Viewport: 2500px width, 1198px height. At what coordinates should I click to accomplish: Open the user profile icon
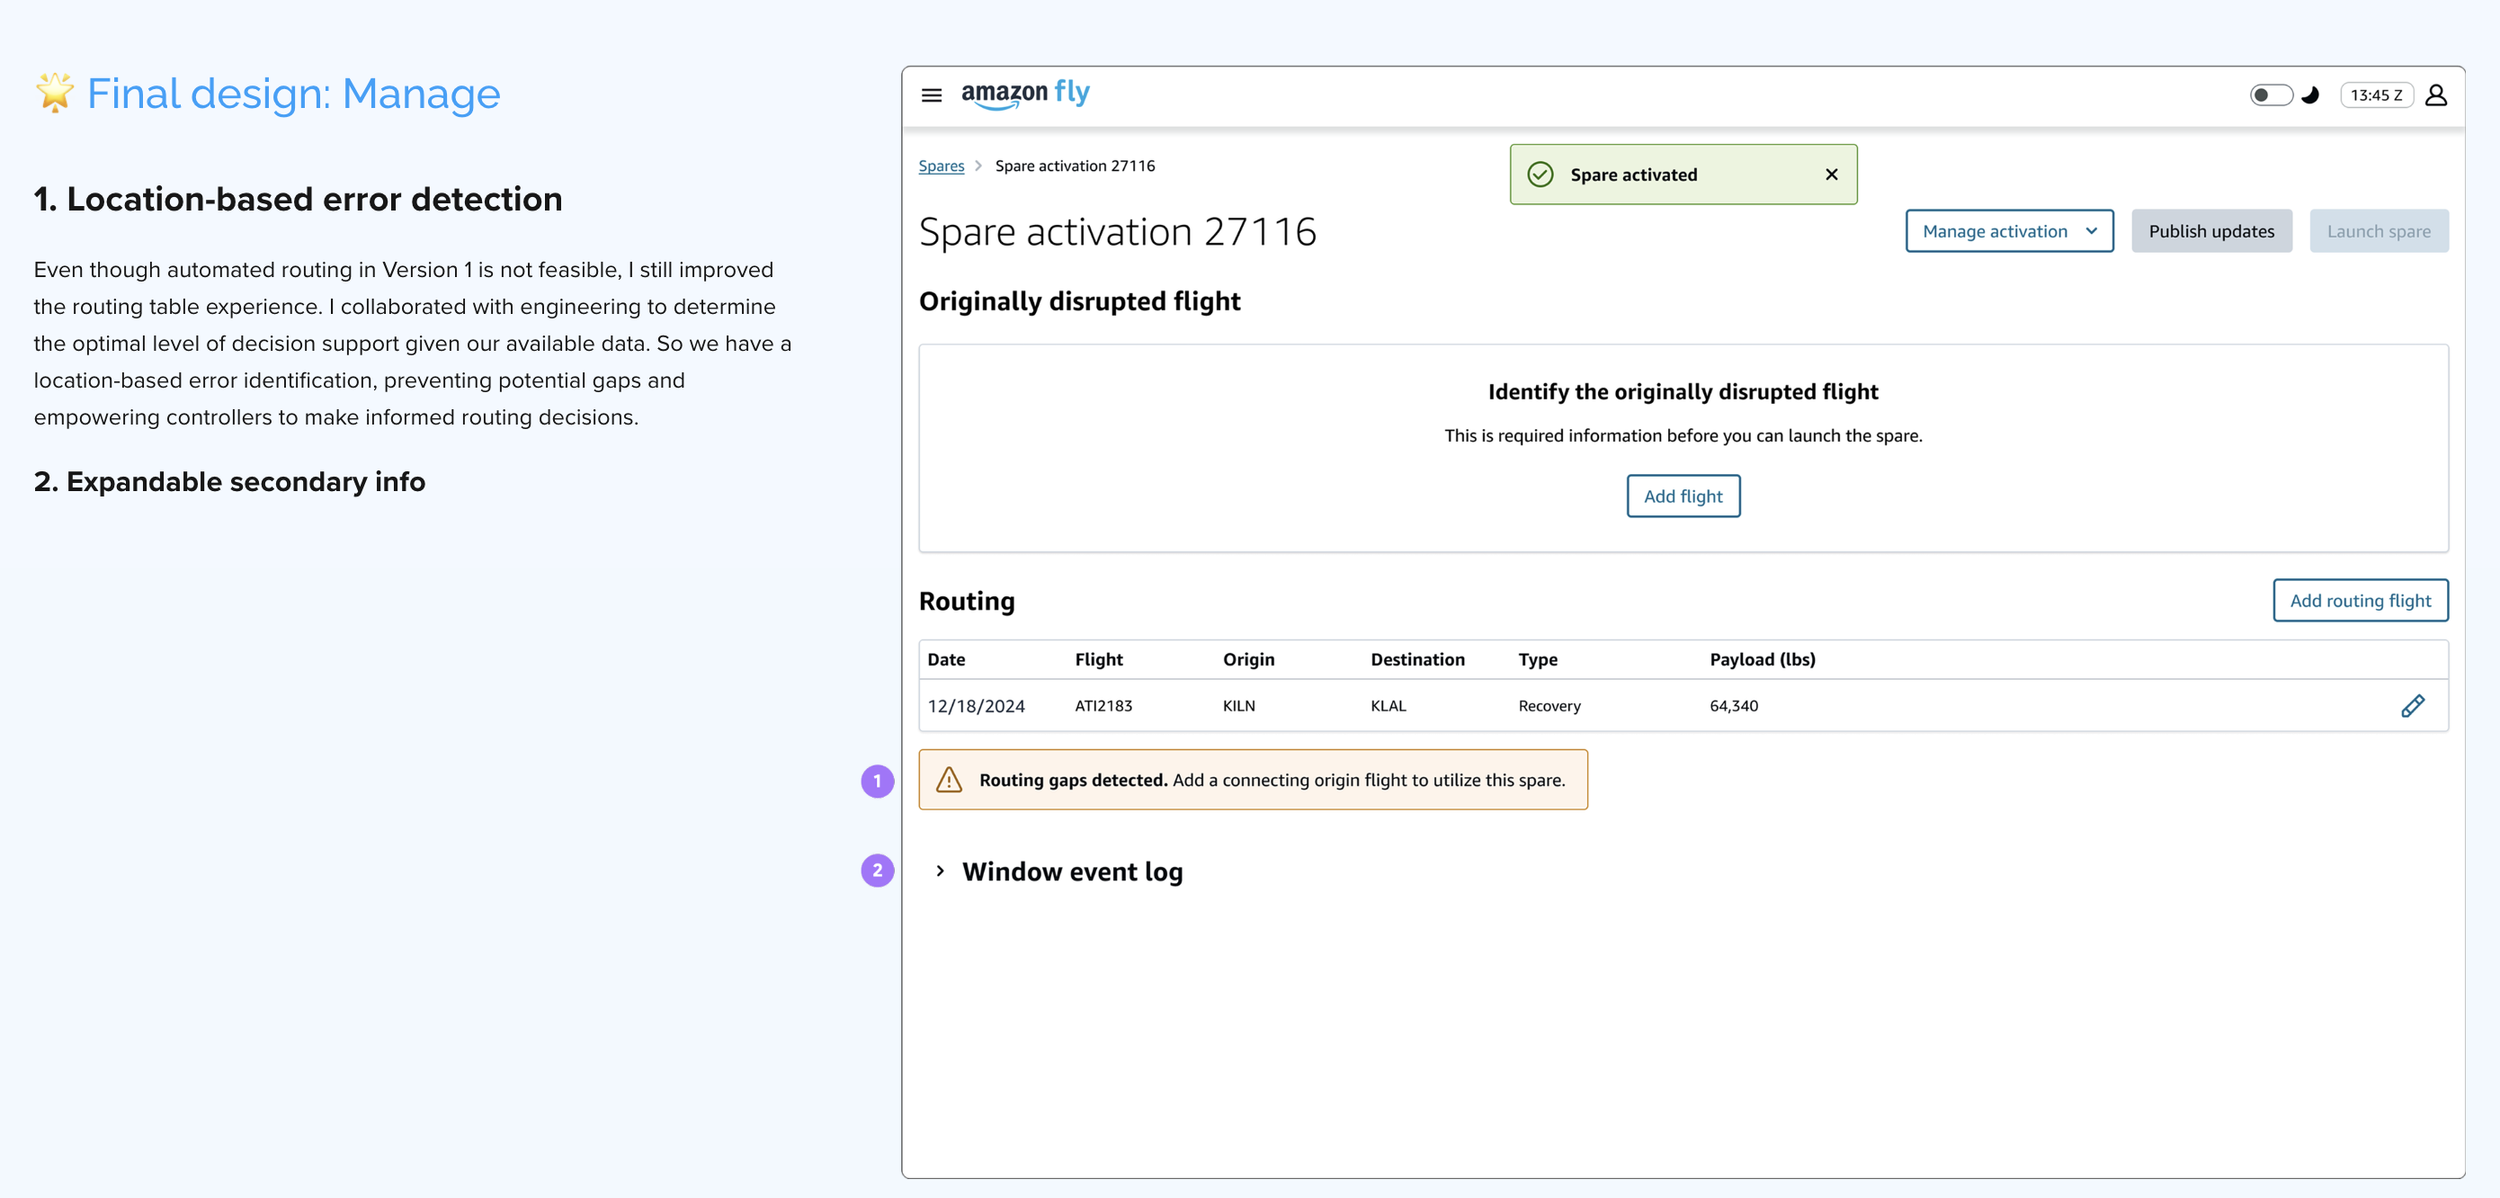(x=2436, y=95)
